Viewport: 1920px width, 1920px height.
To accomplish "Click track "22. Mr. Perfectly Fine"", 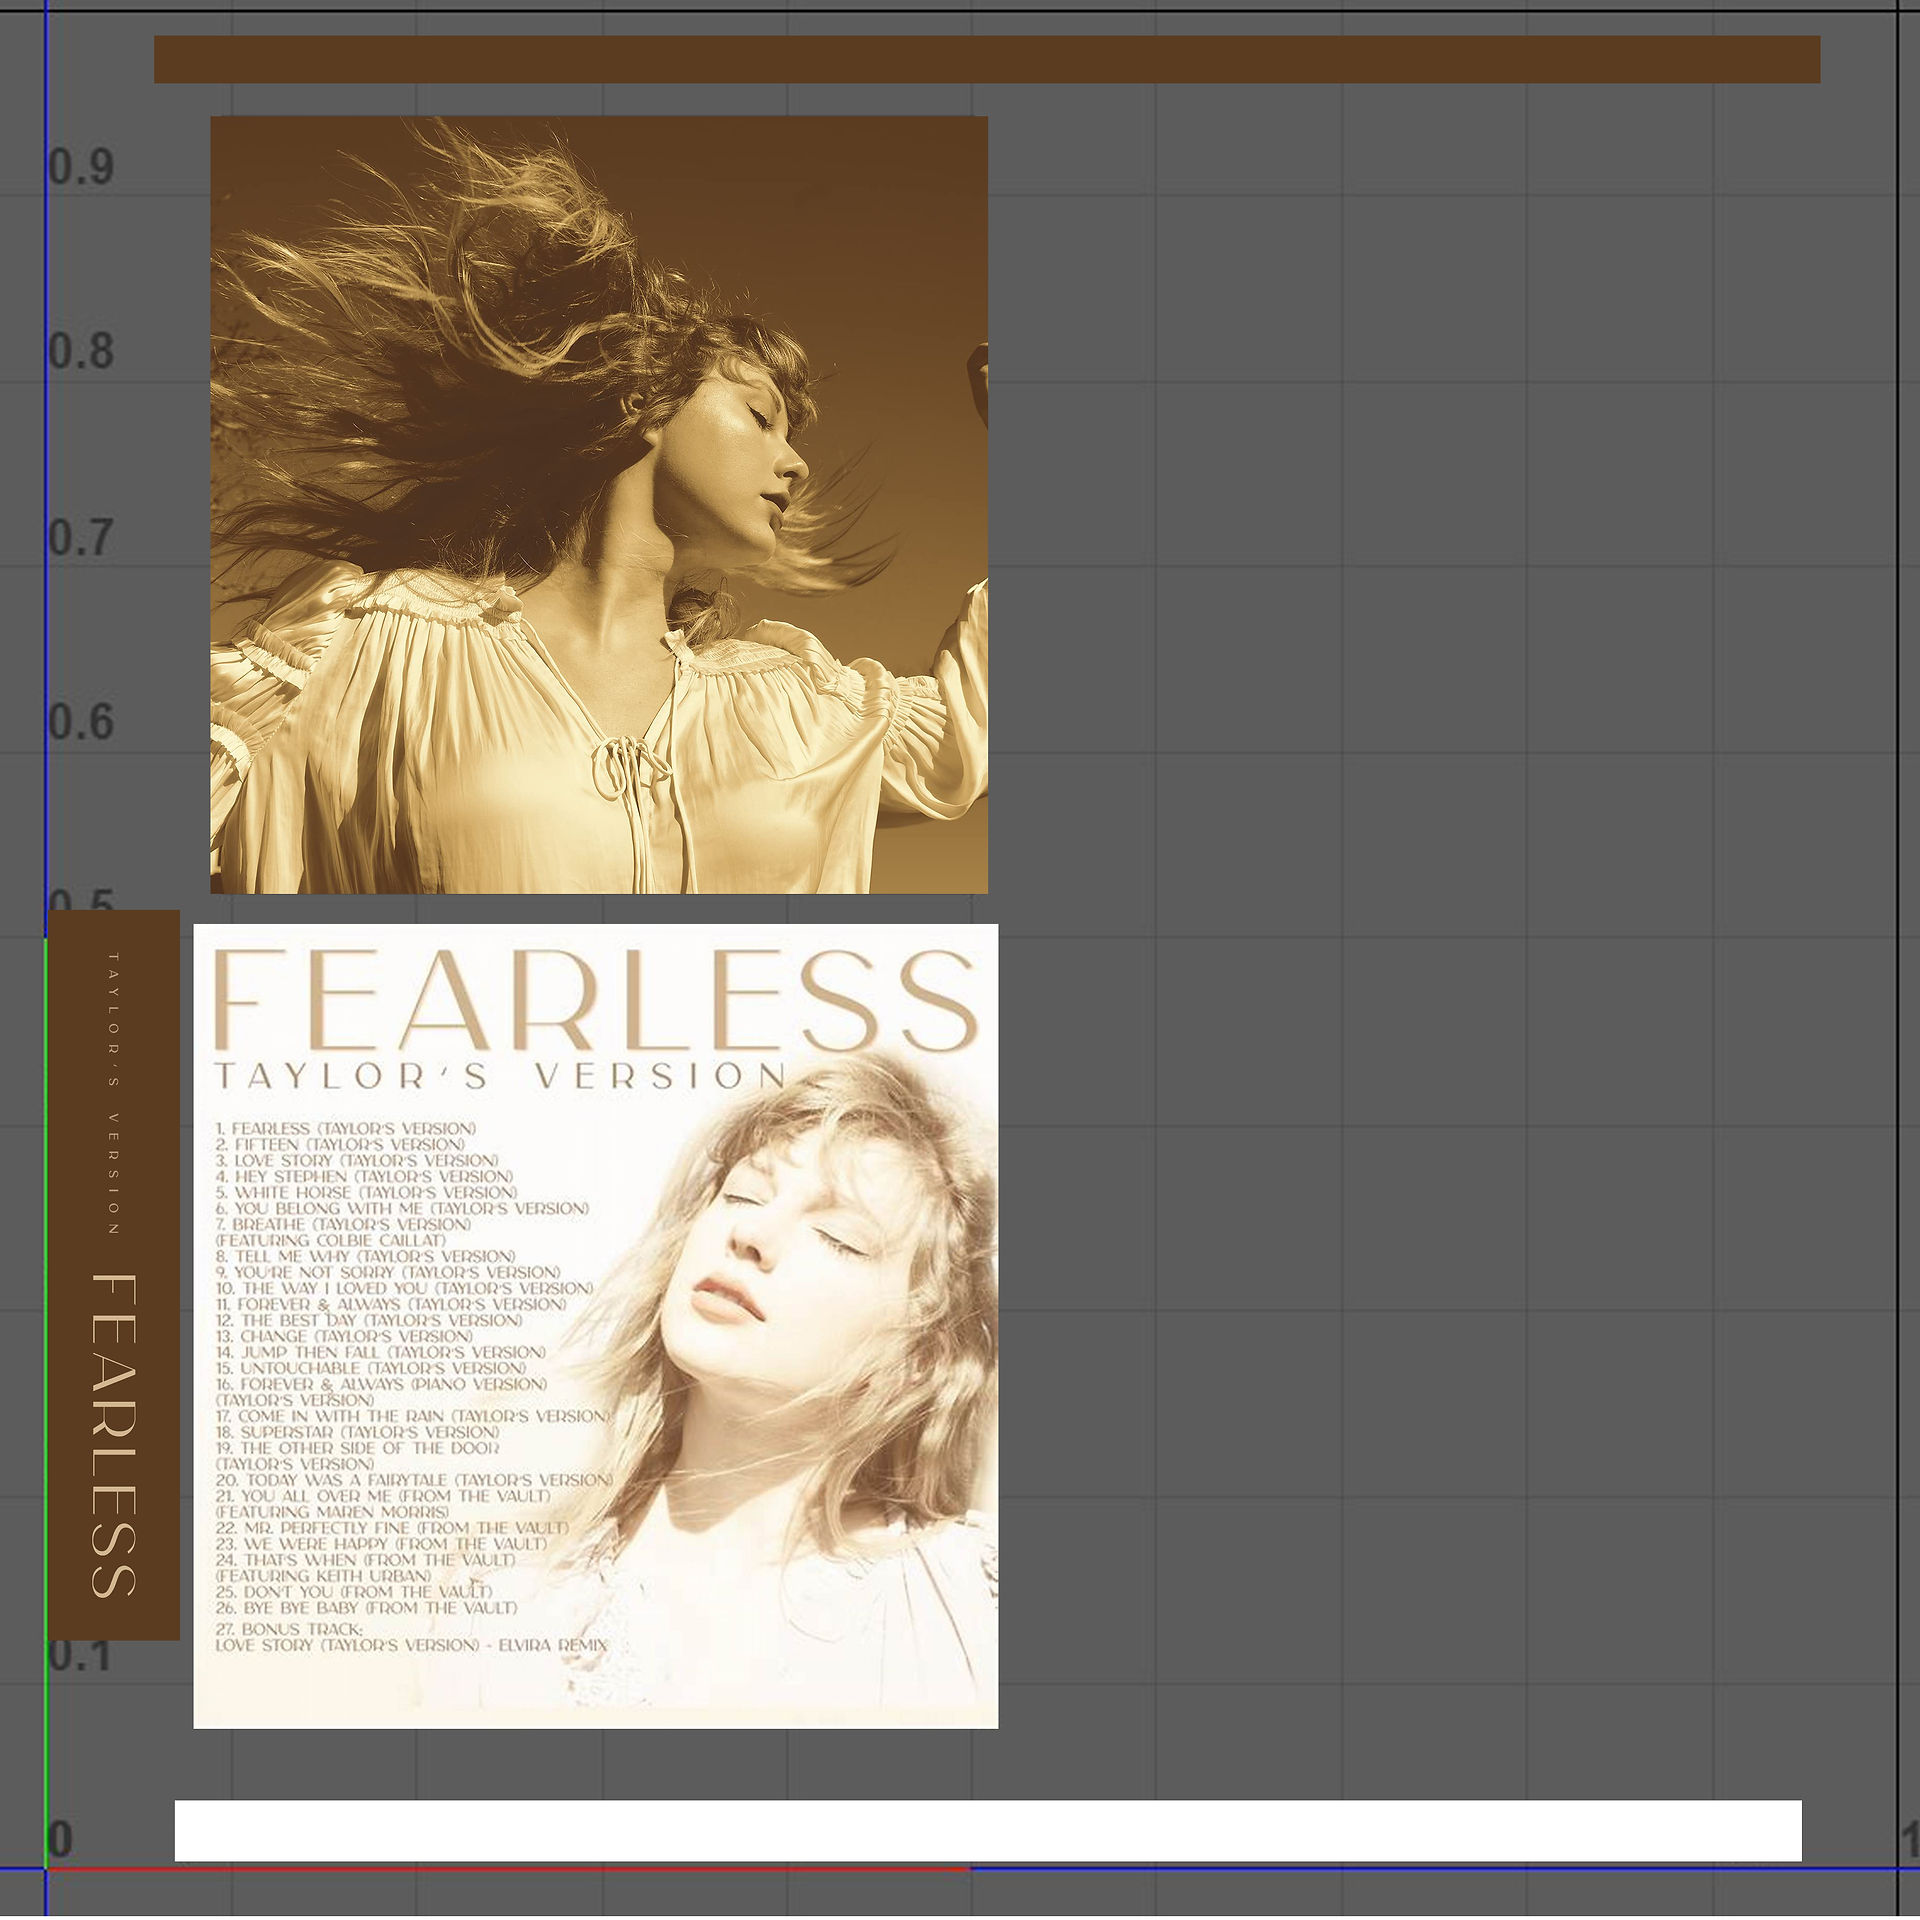I will click(x=392, y=1528).
